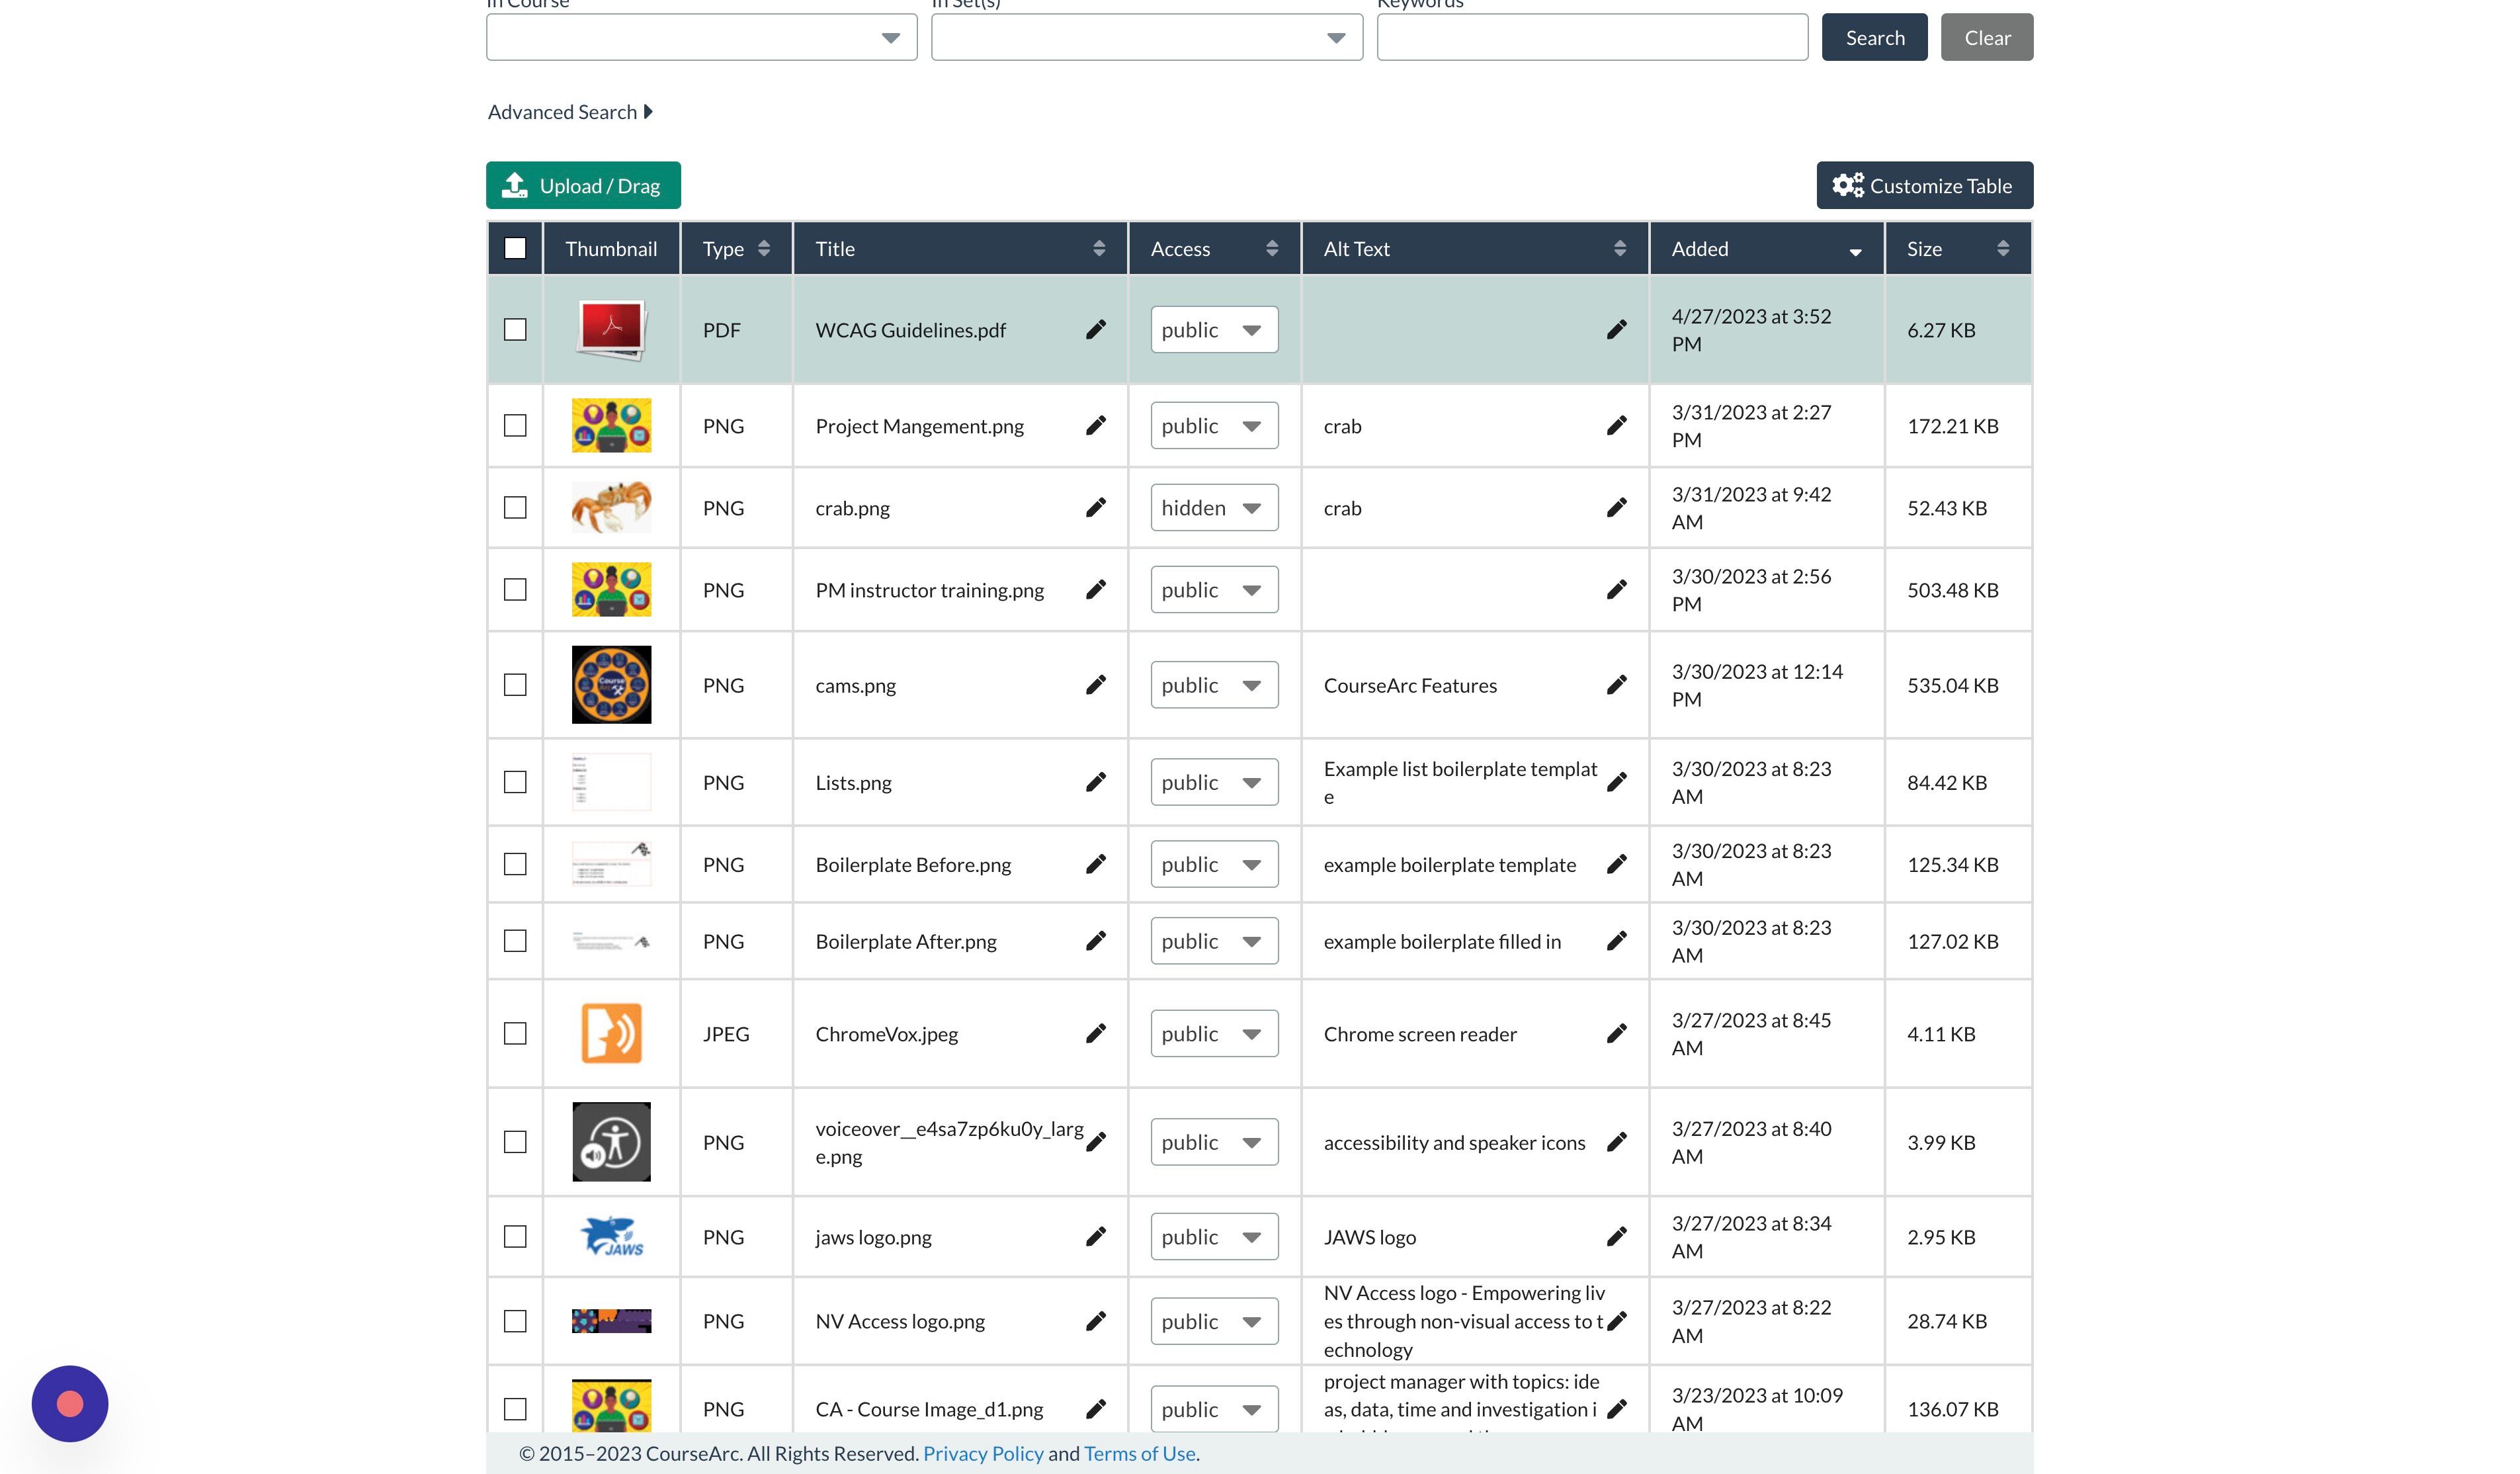The image size is (2520, 1474).
Task: Open the Terms of Use link
Action: click(1140, 1453)
